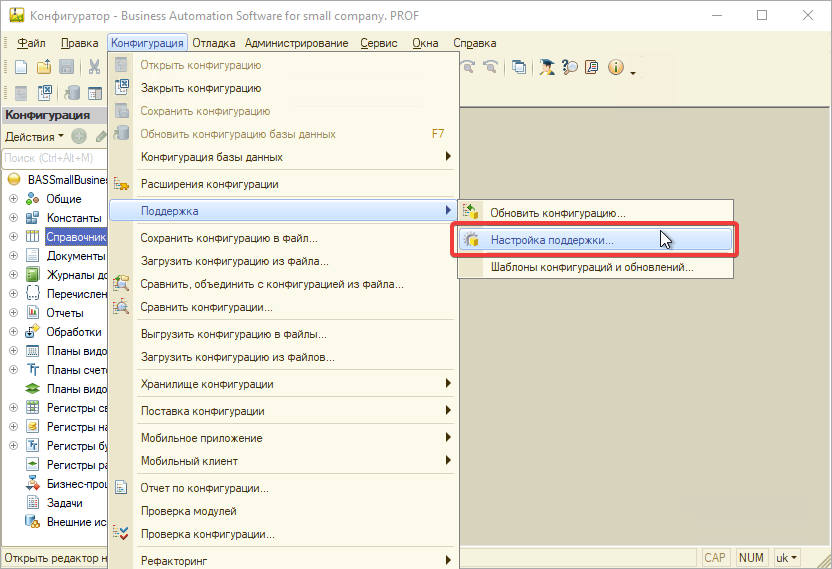Viewport: 832px width, 569px height.
Task: Open the Действия dropdown
Action: (34, 136)
